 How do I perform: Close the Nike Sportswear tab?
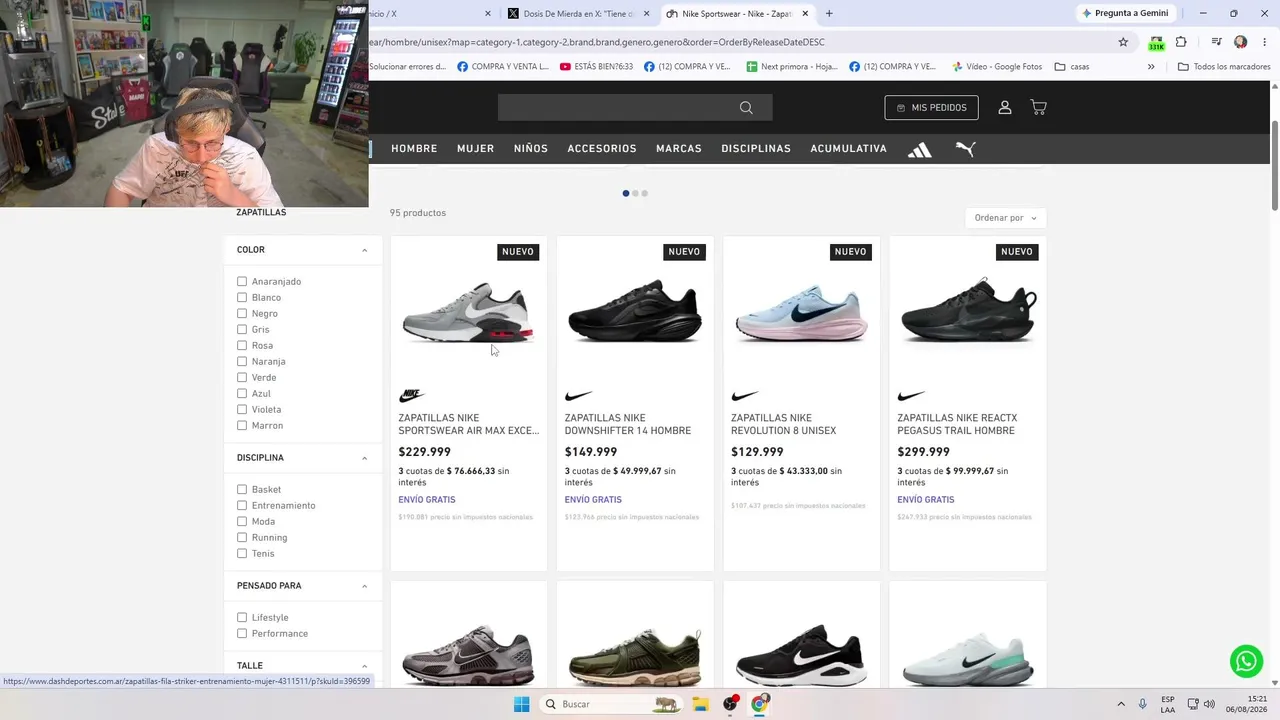[805, 14]
